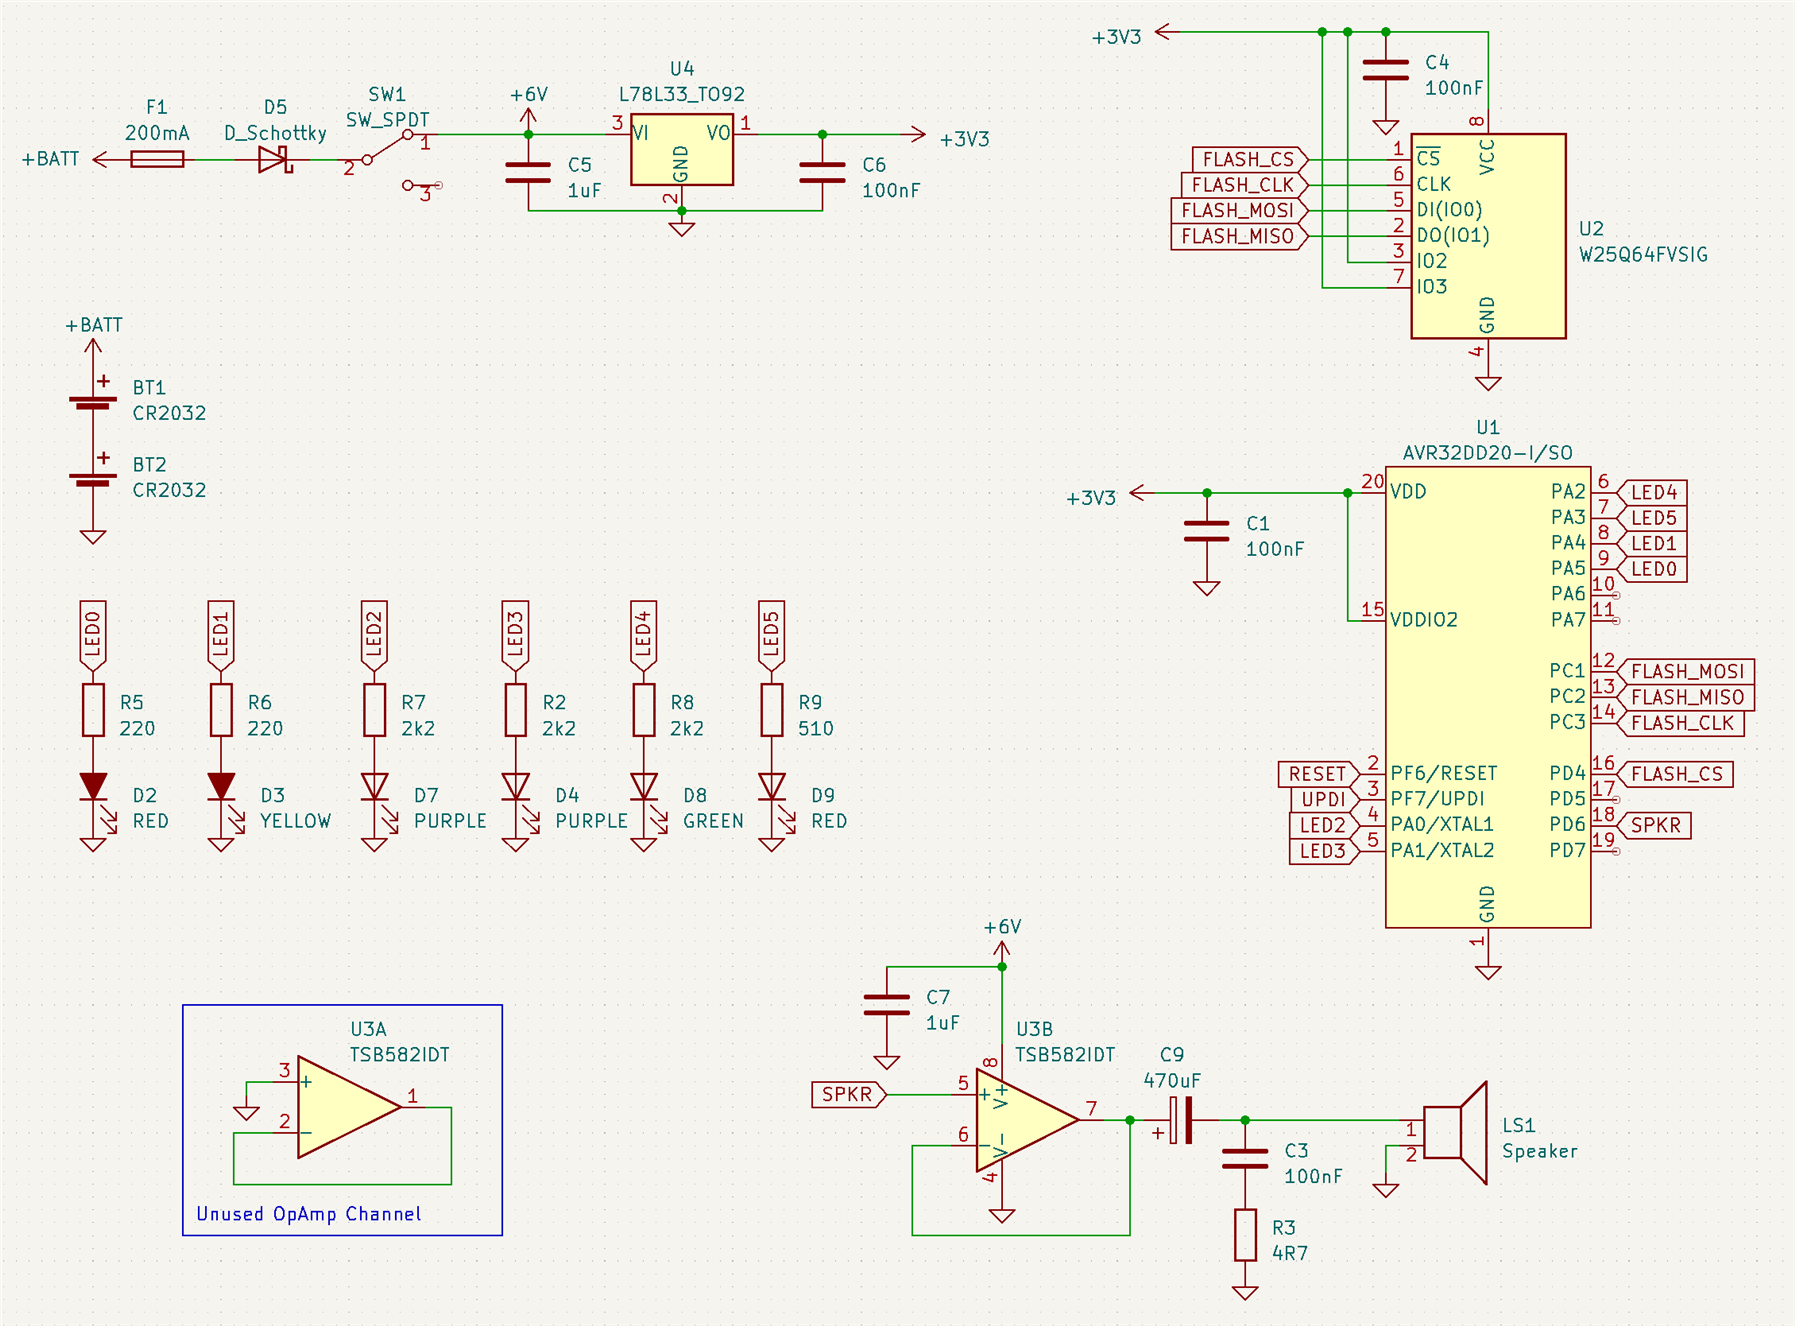The height and width of the screenshot is (1326, 1795).
Task: Select resistor R9 510 symbol
Action: (772, 710)
